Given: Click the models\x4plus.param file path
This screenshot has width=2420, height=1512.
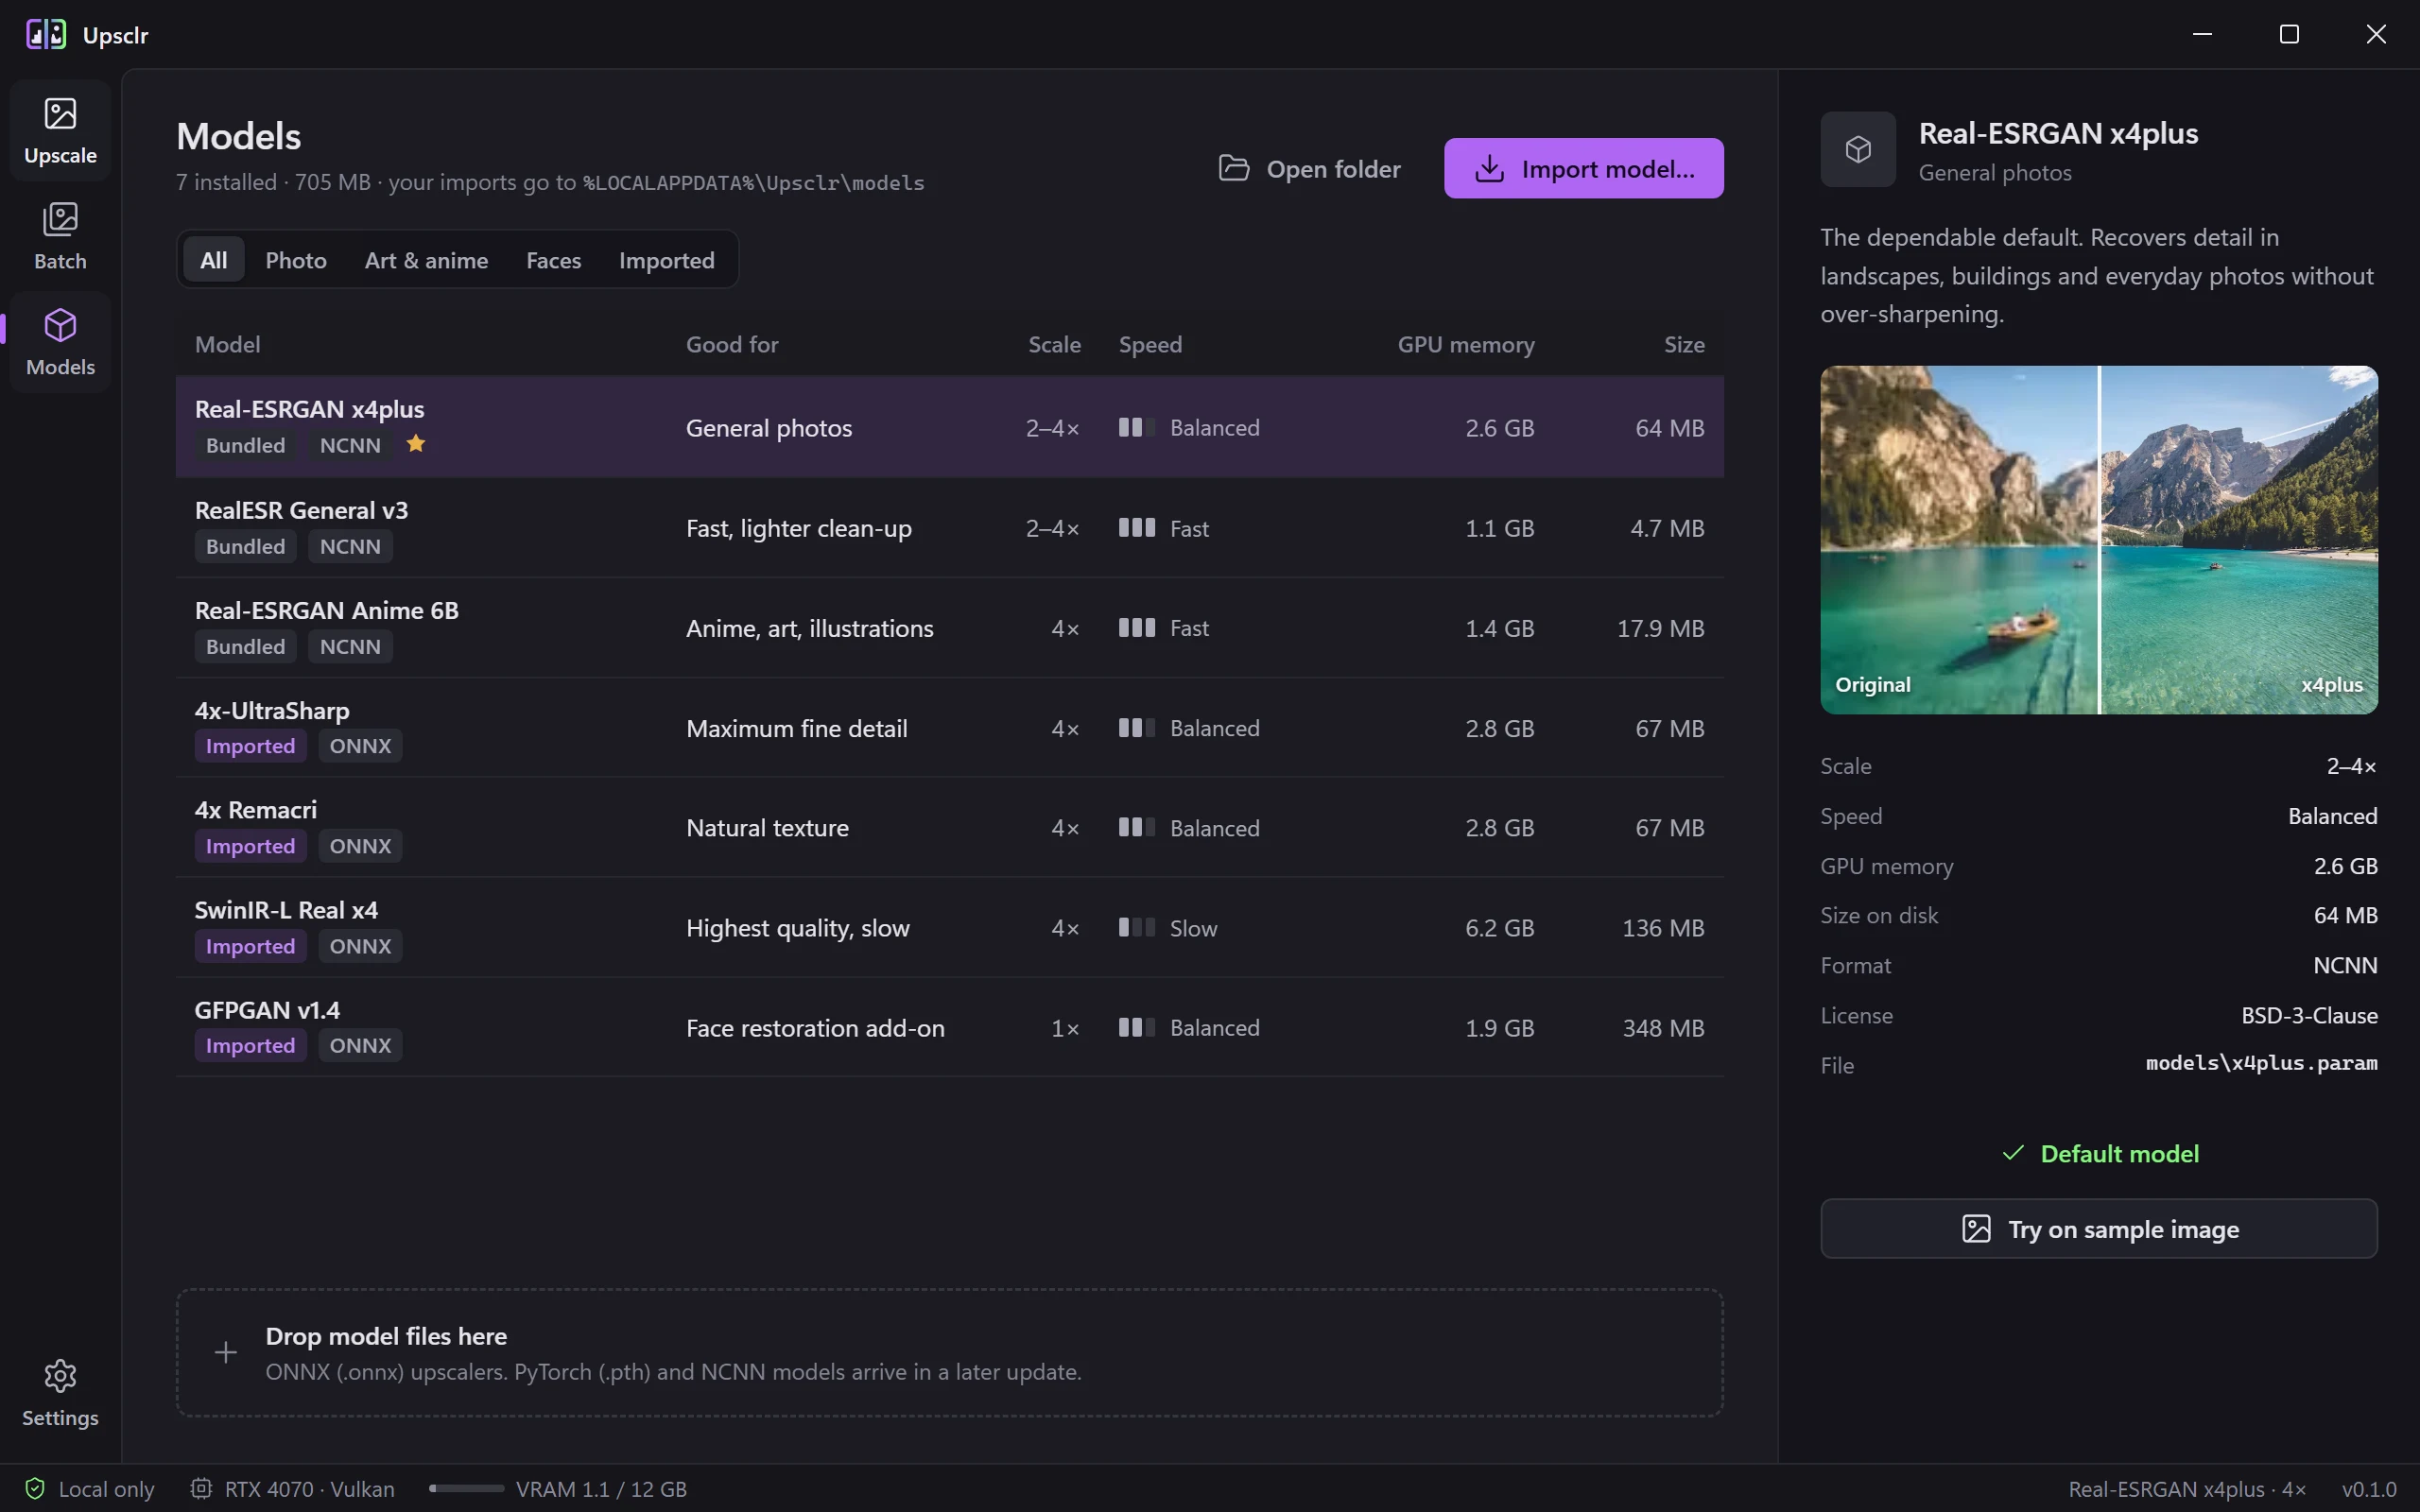Looking at the screenshot, I should [2261, 1063].
